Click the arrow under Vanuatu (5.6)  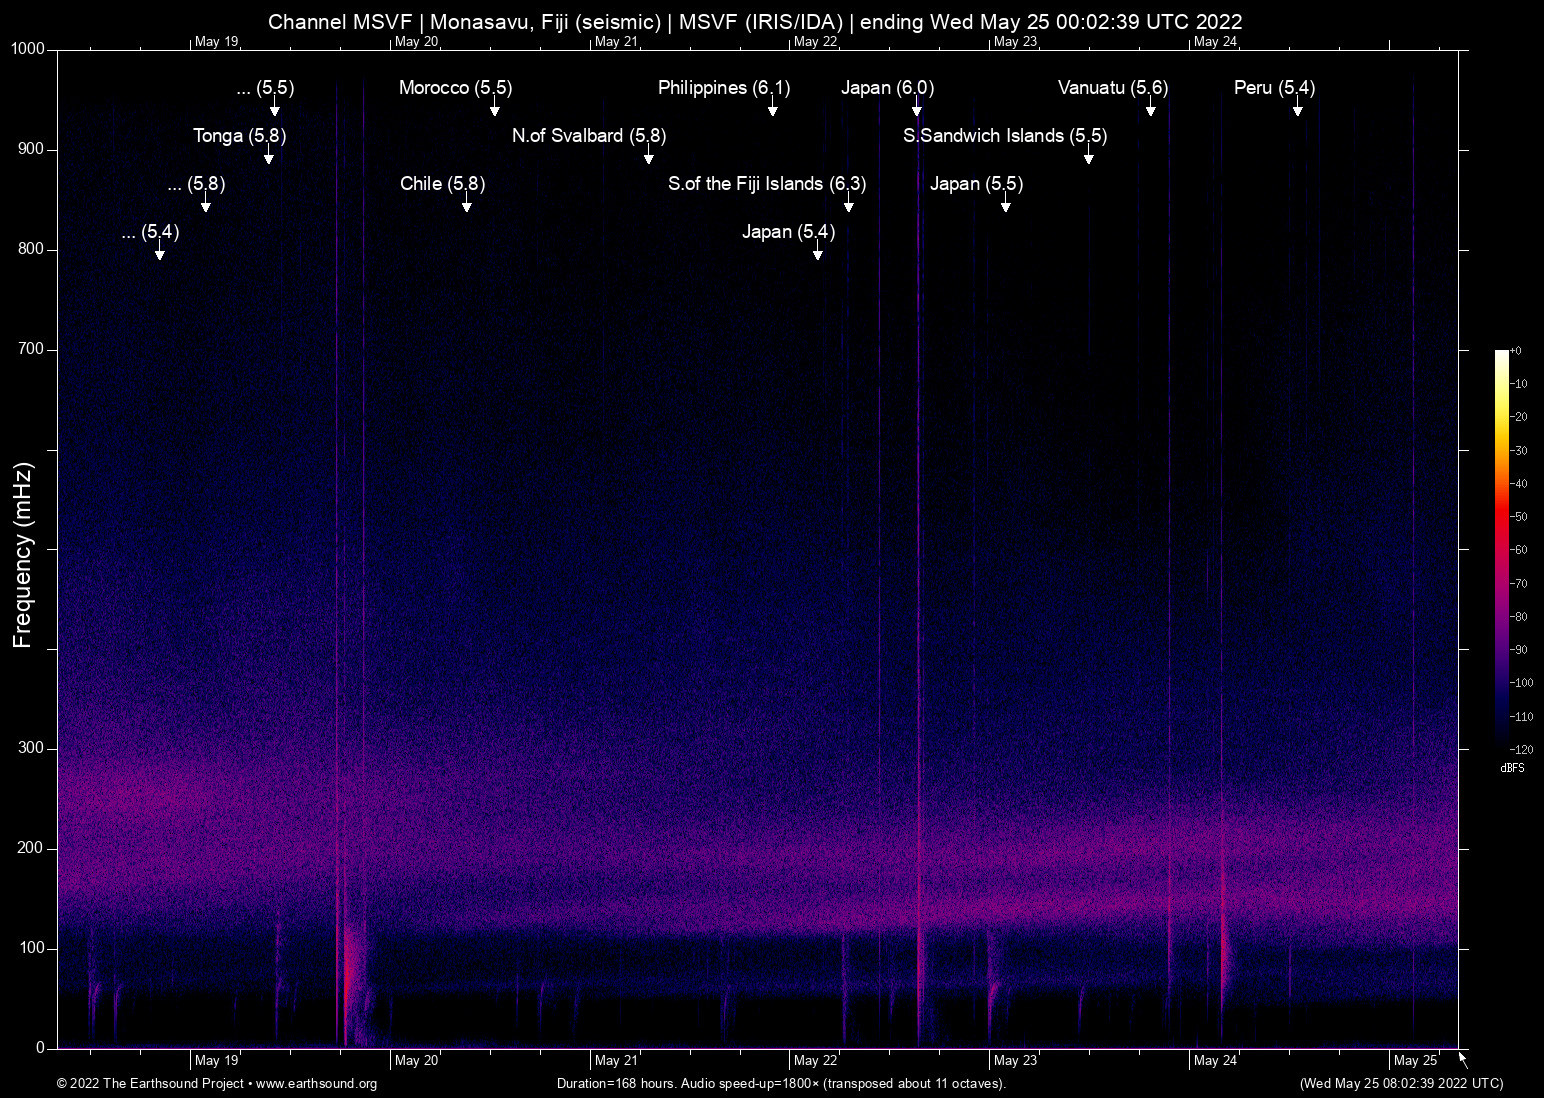tap(1150, 109)
